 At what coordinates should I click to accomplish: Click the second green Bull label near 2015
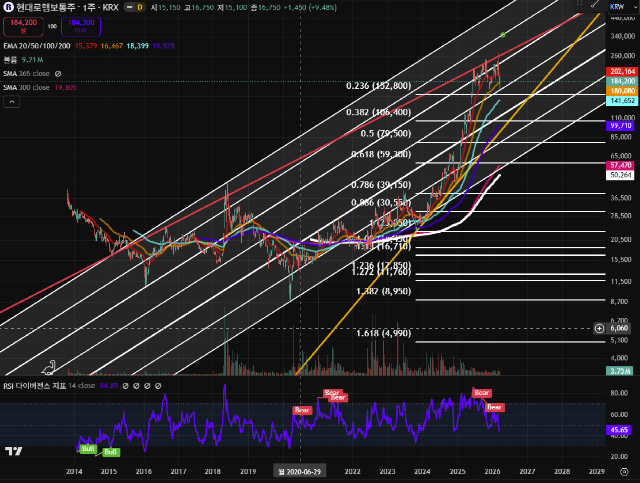[x=110, y=452]
